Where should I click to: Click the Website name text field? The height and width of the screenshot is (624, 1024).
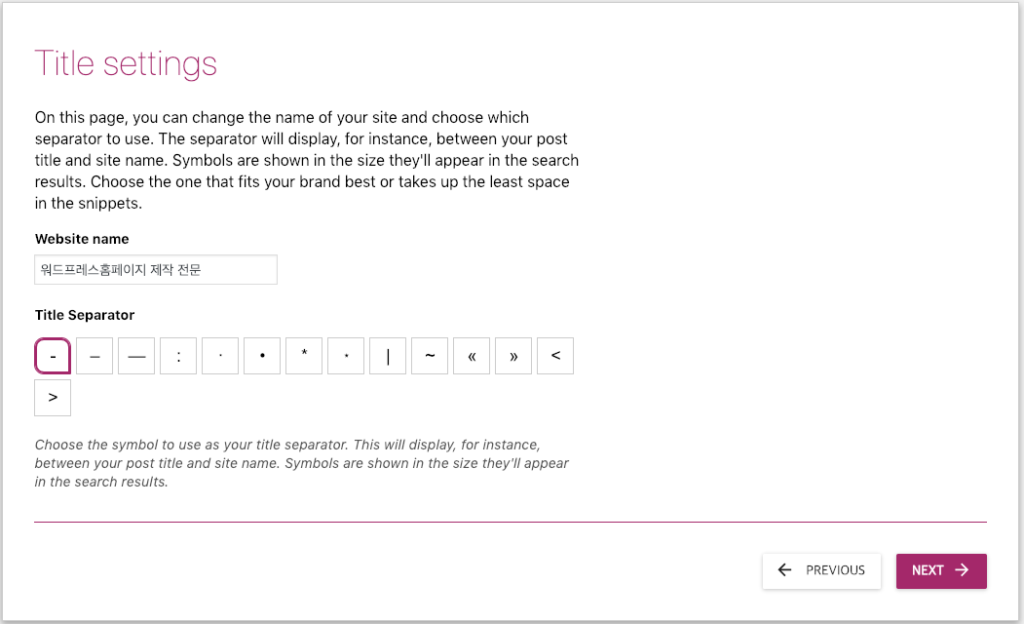click(x=155, y=270)
